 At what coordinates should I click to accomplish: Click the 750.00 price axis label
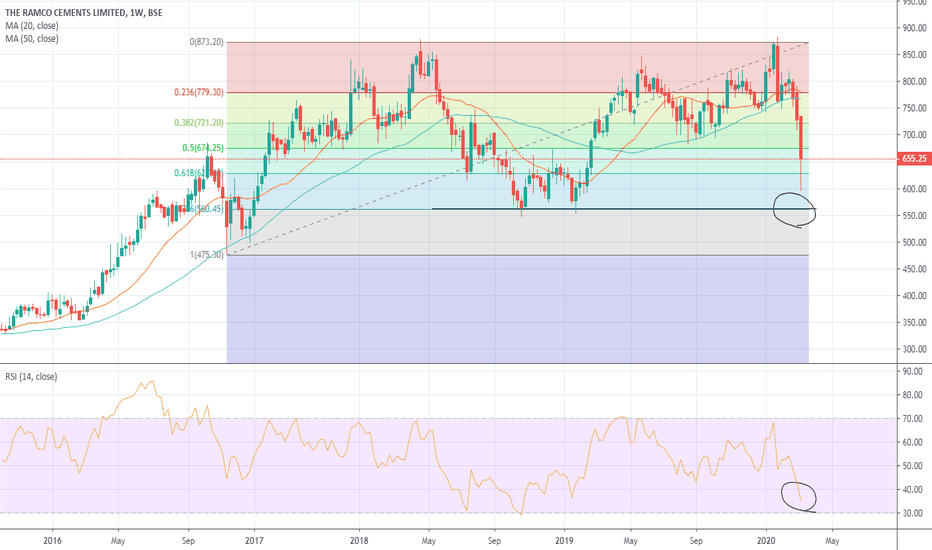click(x=914, y=108)
